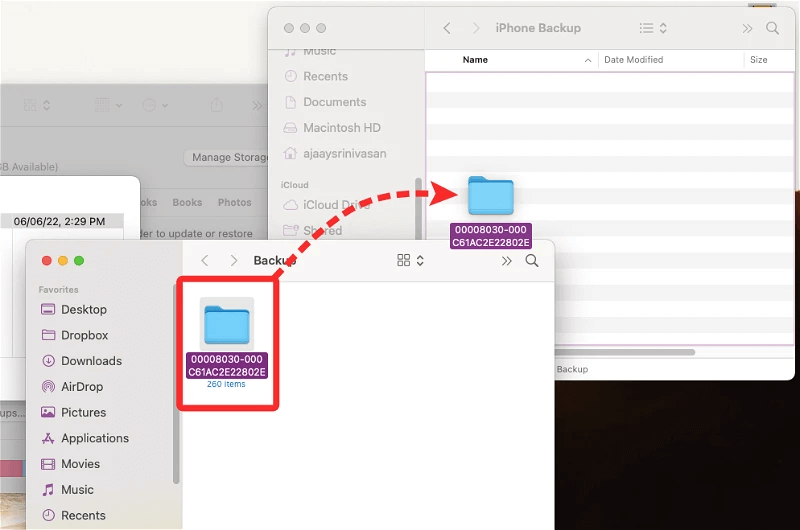This screenshot has height=530, width=800.
Task: Go back in the Backup window
Action: point(205,261)
